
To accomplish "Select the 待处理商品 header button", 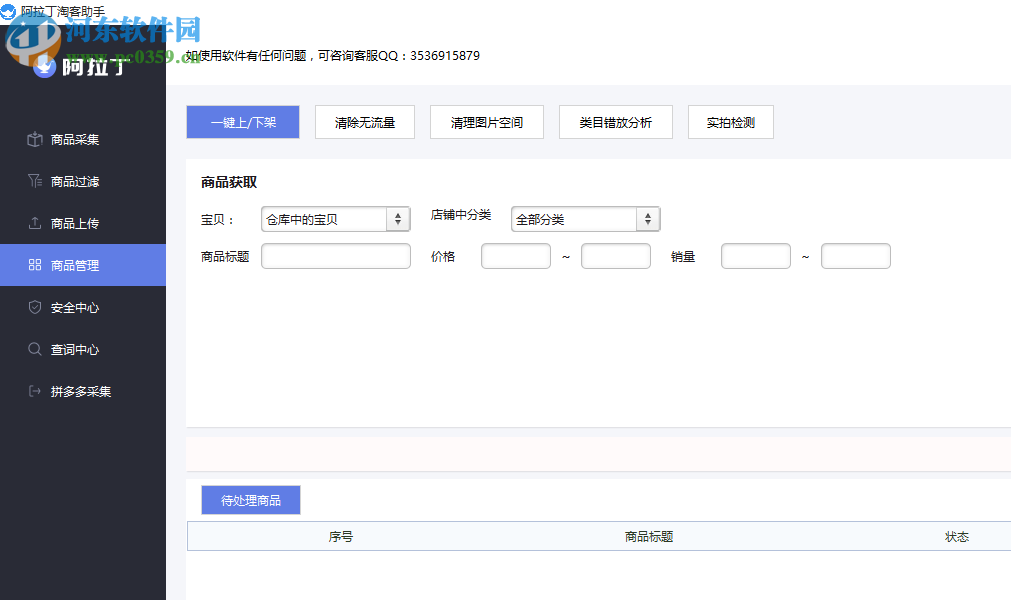I will coord(249,499).
